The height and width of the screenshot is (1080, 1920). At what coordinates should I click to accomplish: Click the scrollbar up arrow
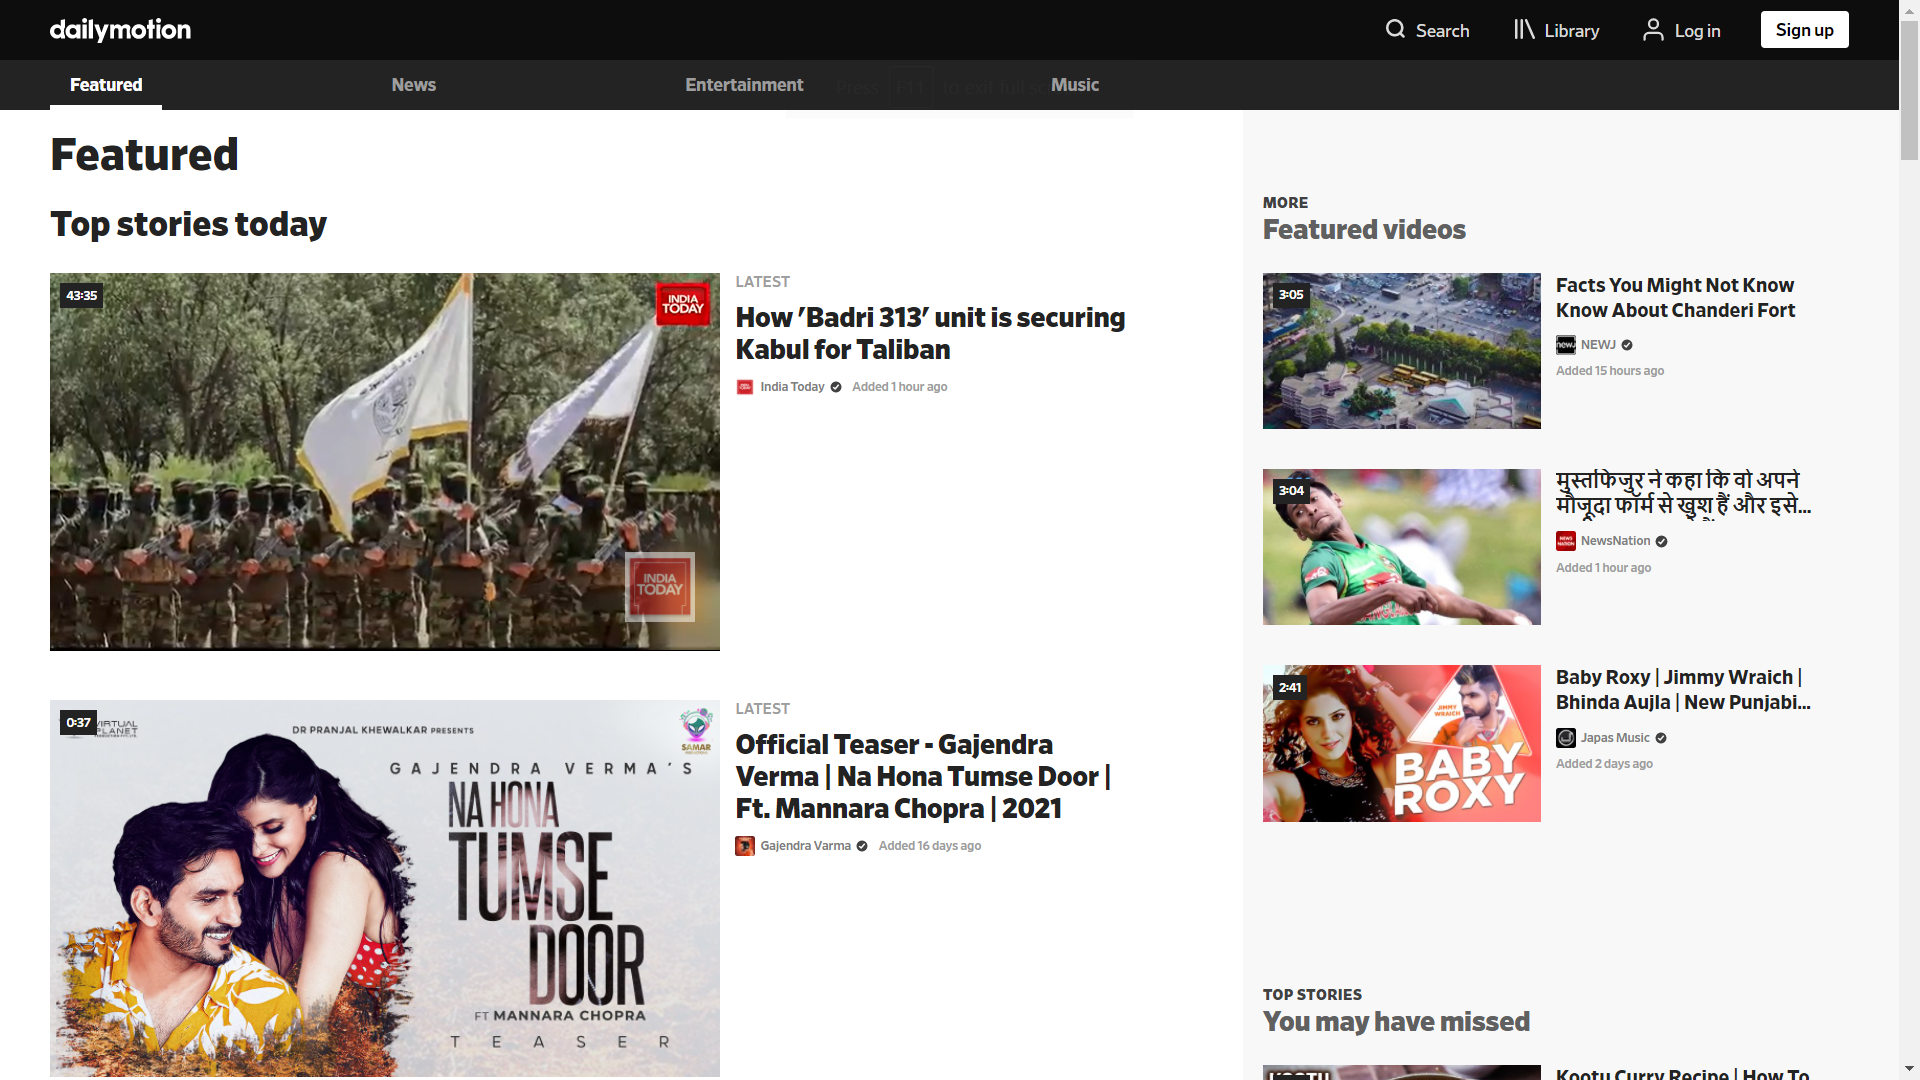click(x=1909, y=9)
